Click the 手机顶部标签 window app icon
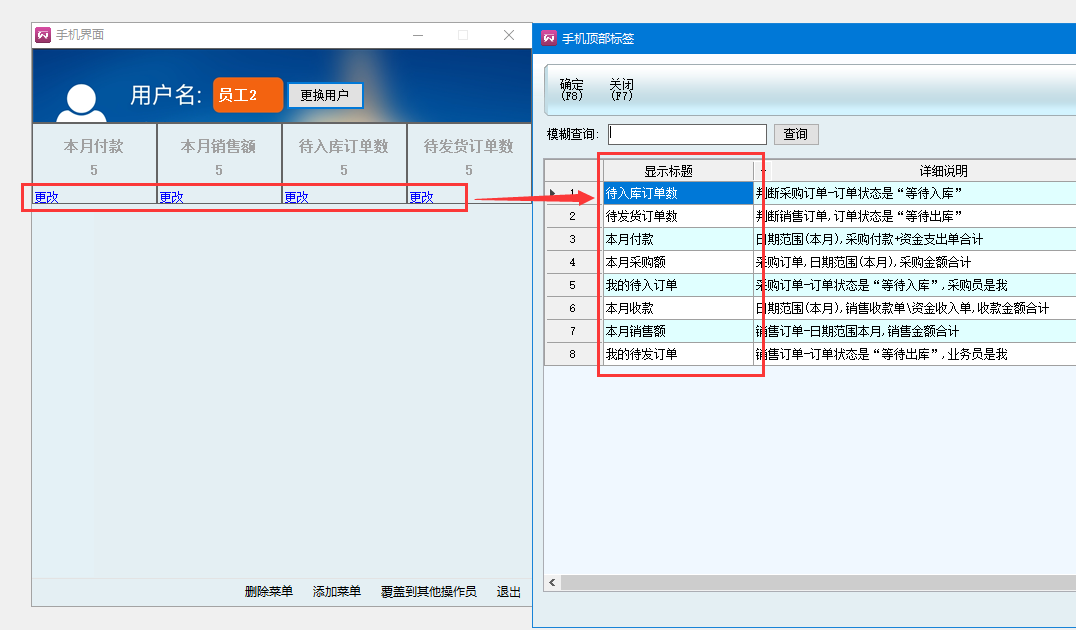 [x=549, y=39]
